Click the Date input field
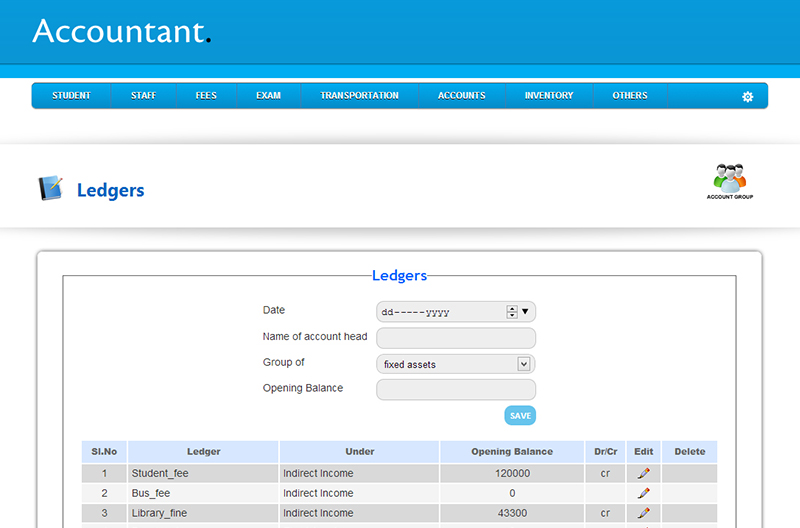 [440, 311]
